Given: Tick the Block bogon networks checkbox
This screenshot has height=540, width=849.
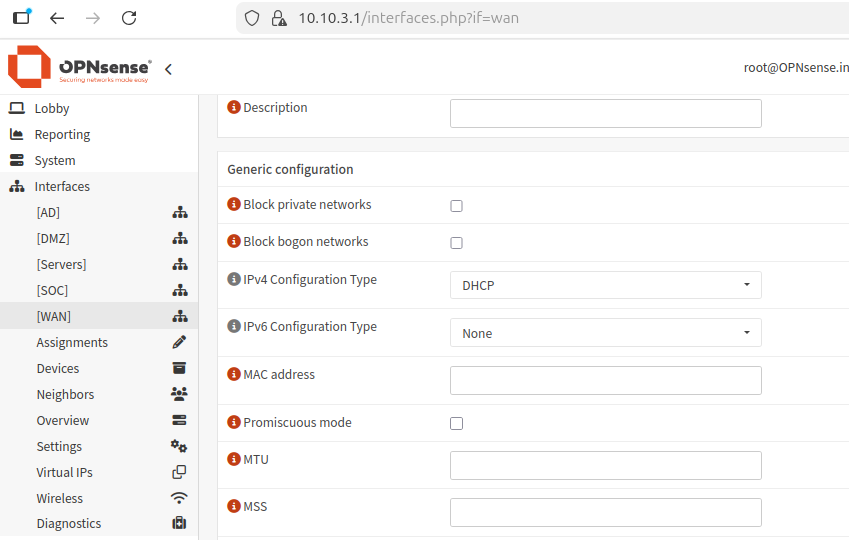Looking at the screenshot, I should click(456, 243).
